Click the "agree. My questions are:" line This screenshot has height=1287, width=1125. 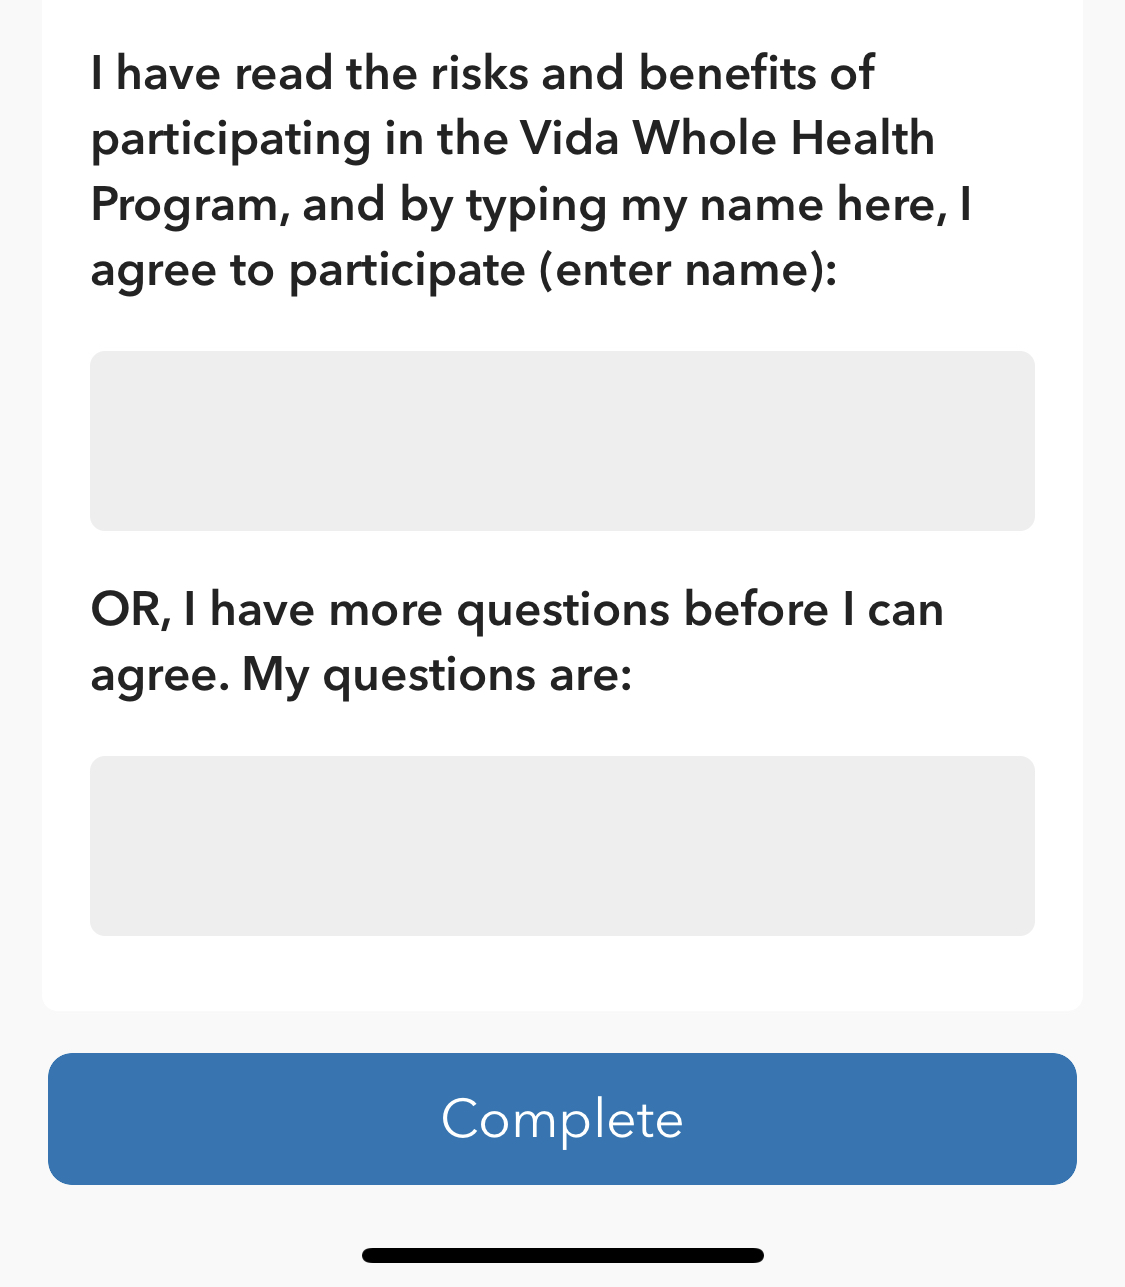(x=361, y=676)
